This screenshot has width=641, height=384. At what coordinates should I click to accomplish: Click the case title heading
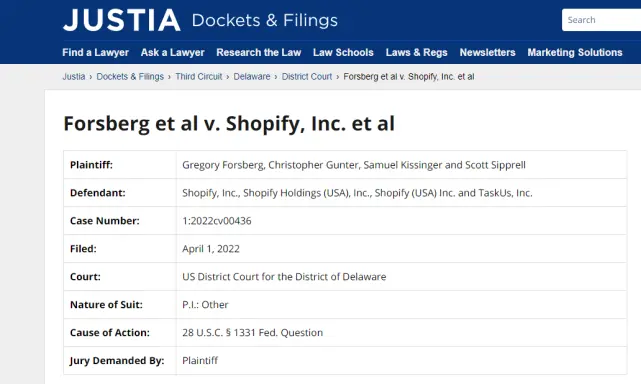pyautogui.click(x=229, y=124)
